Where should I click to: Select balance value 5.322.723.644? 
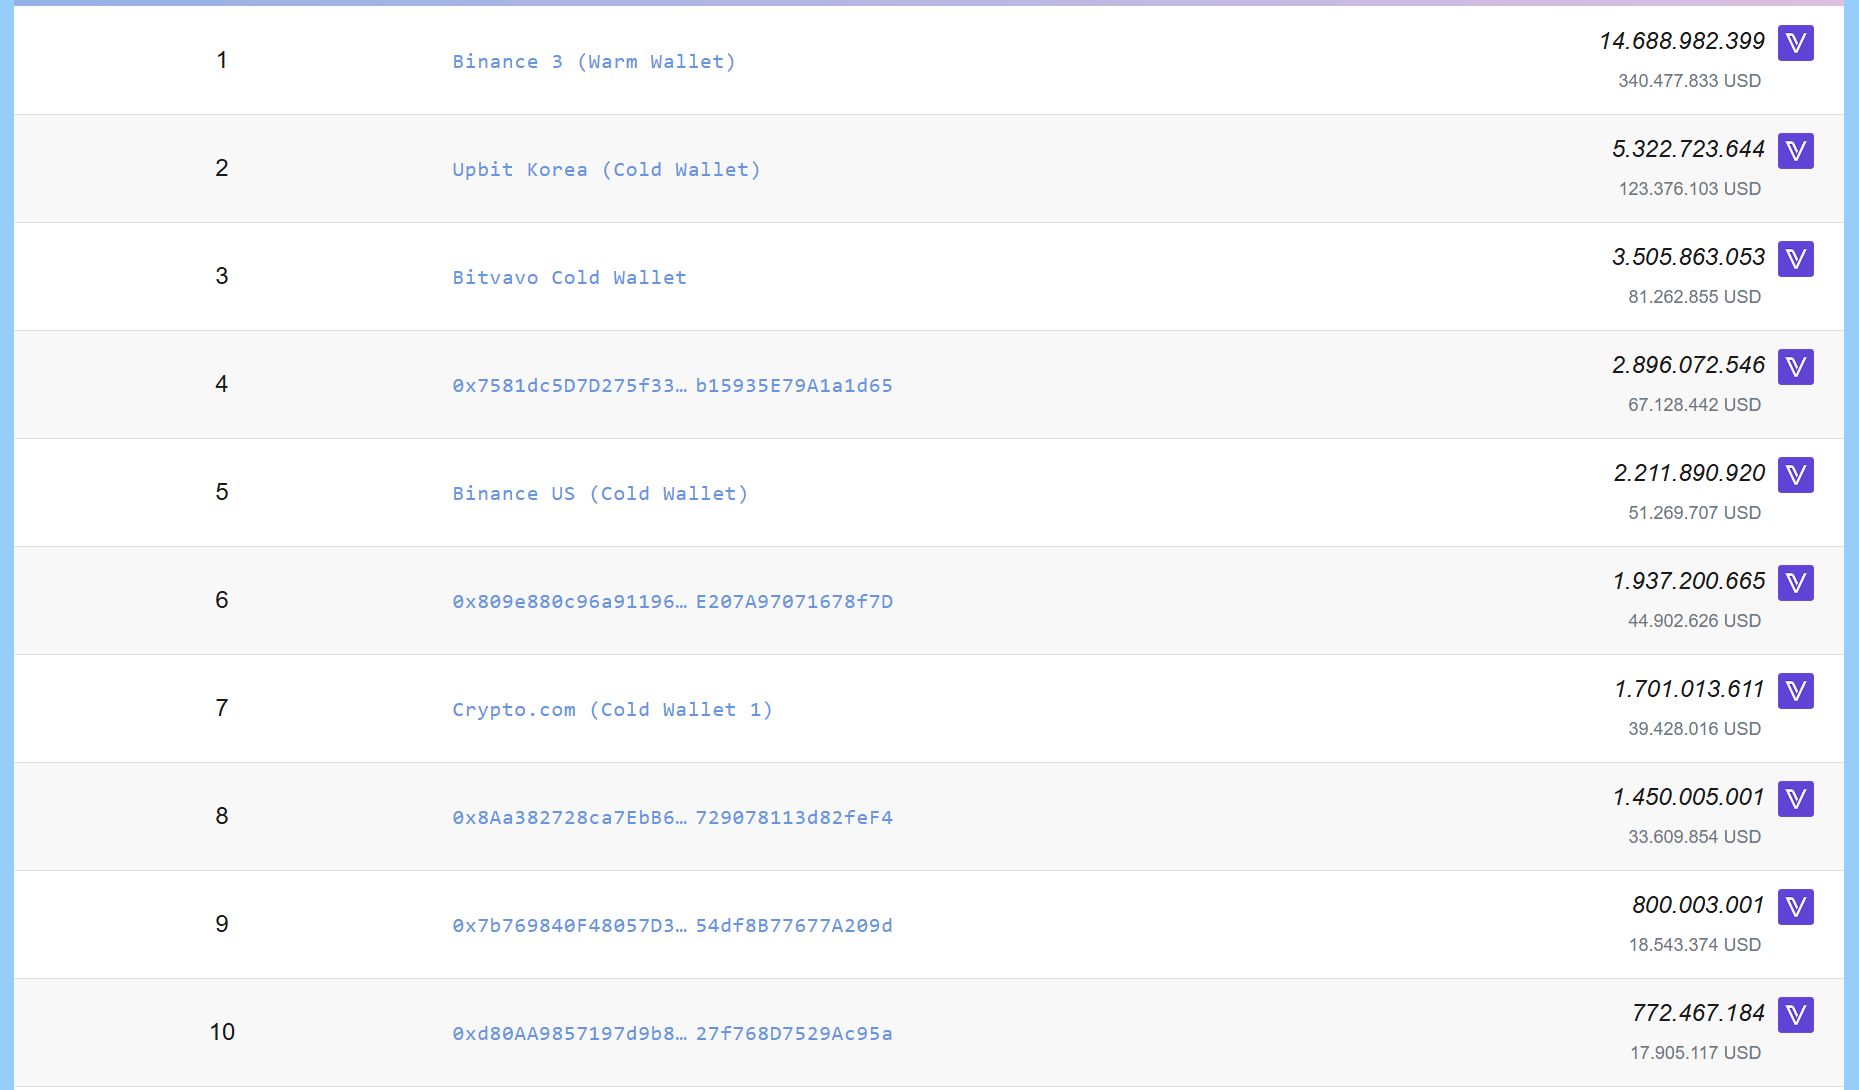[1689, 149]
